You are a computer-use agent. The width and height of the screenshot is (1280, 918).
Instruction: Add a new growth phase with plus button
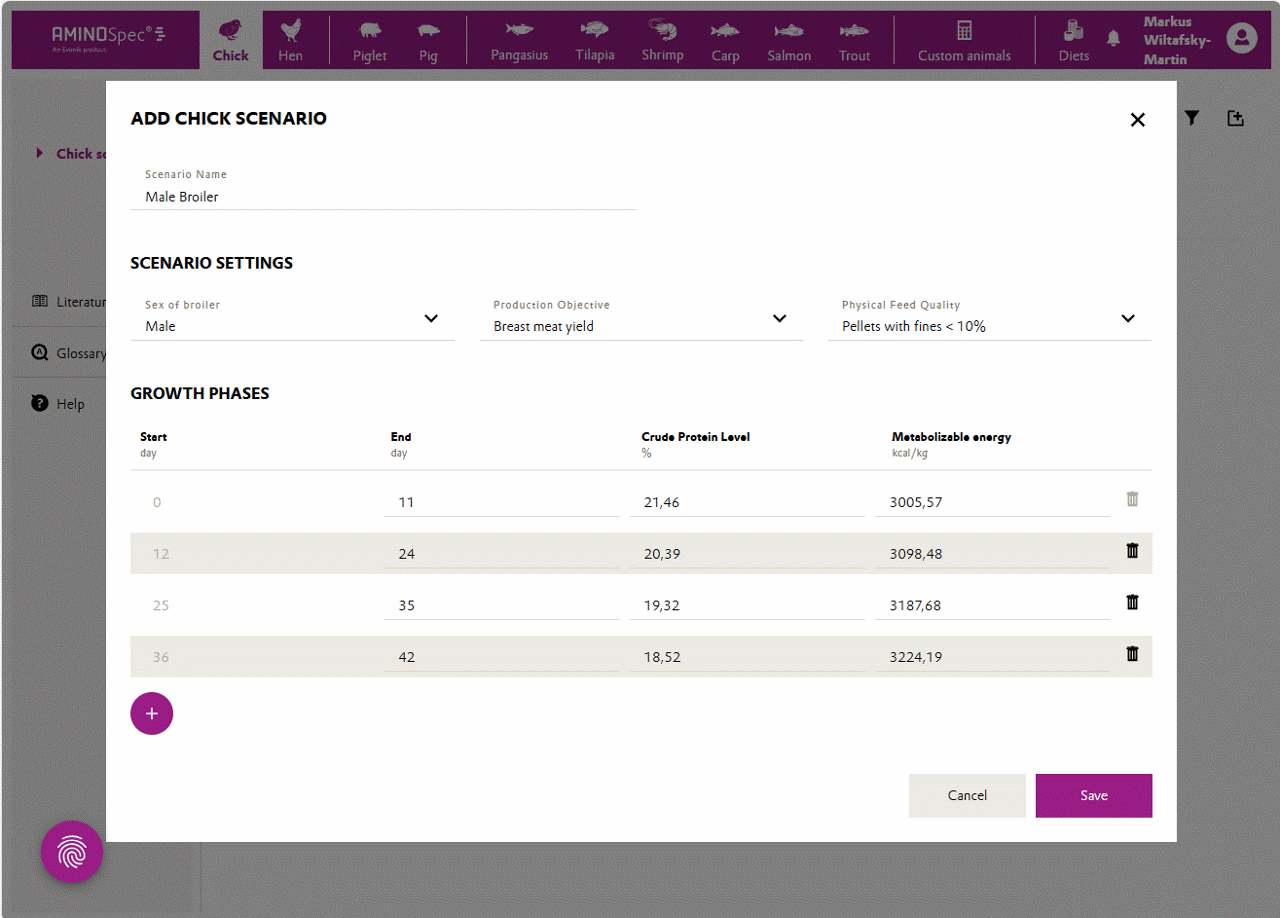152,713
